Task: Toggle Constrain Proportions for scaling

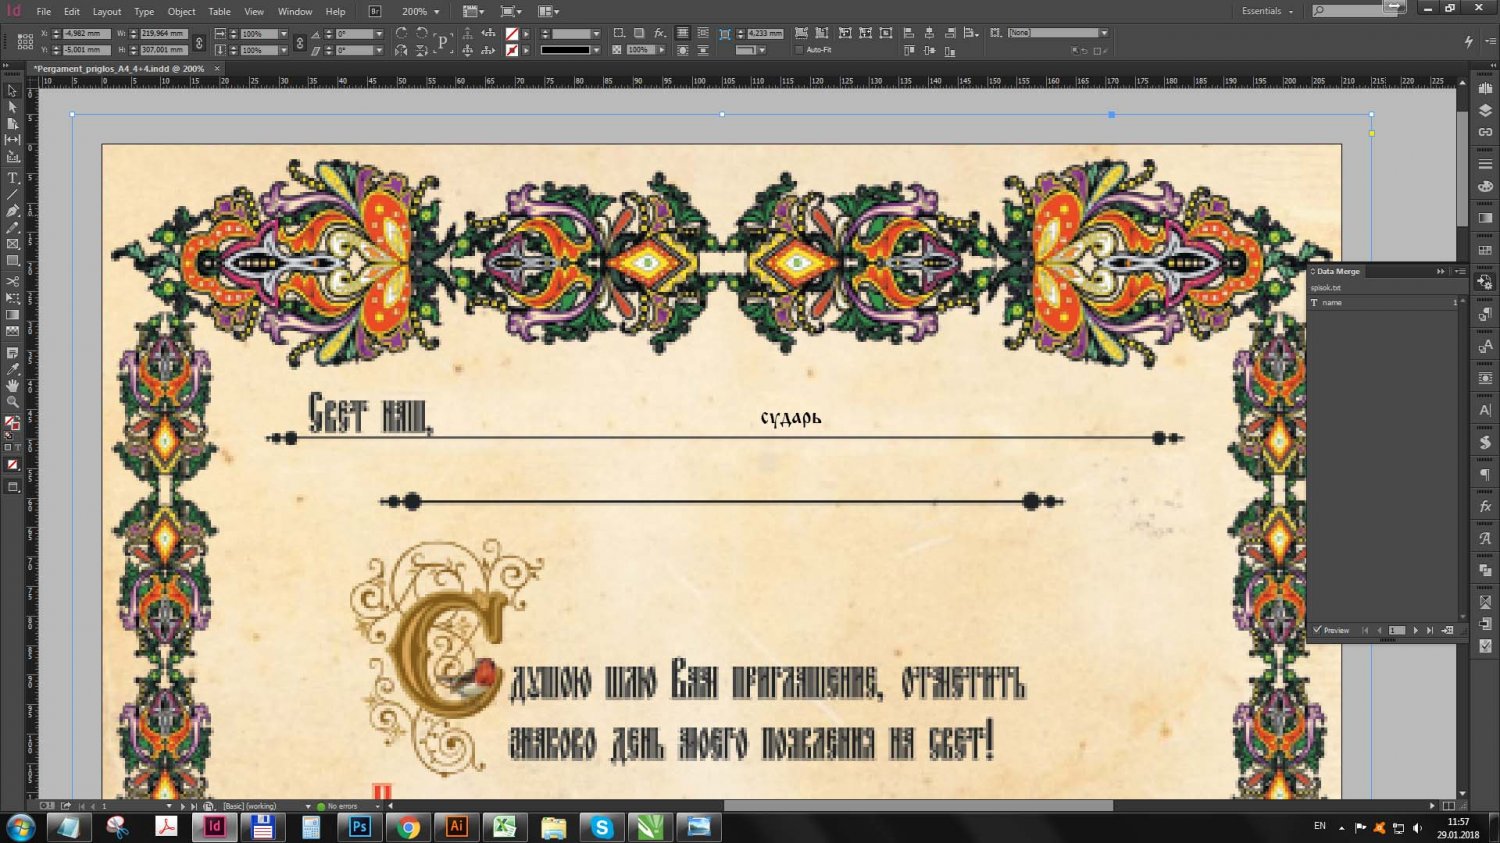Action: tap(299, 42)
